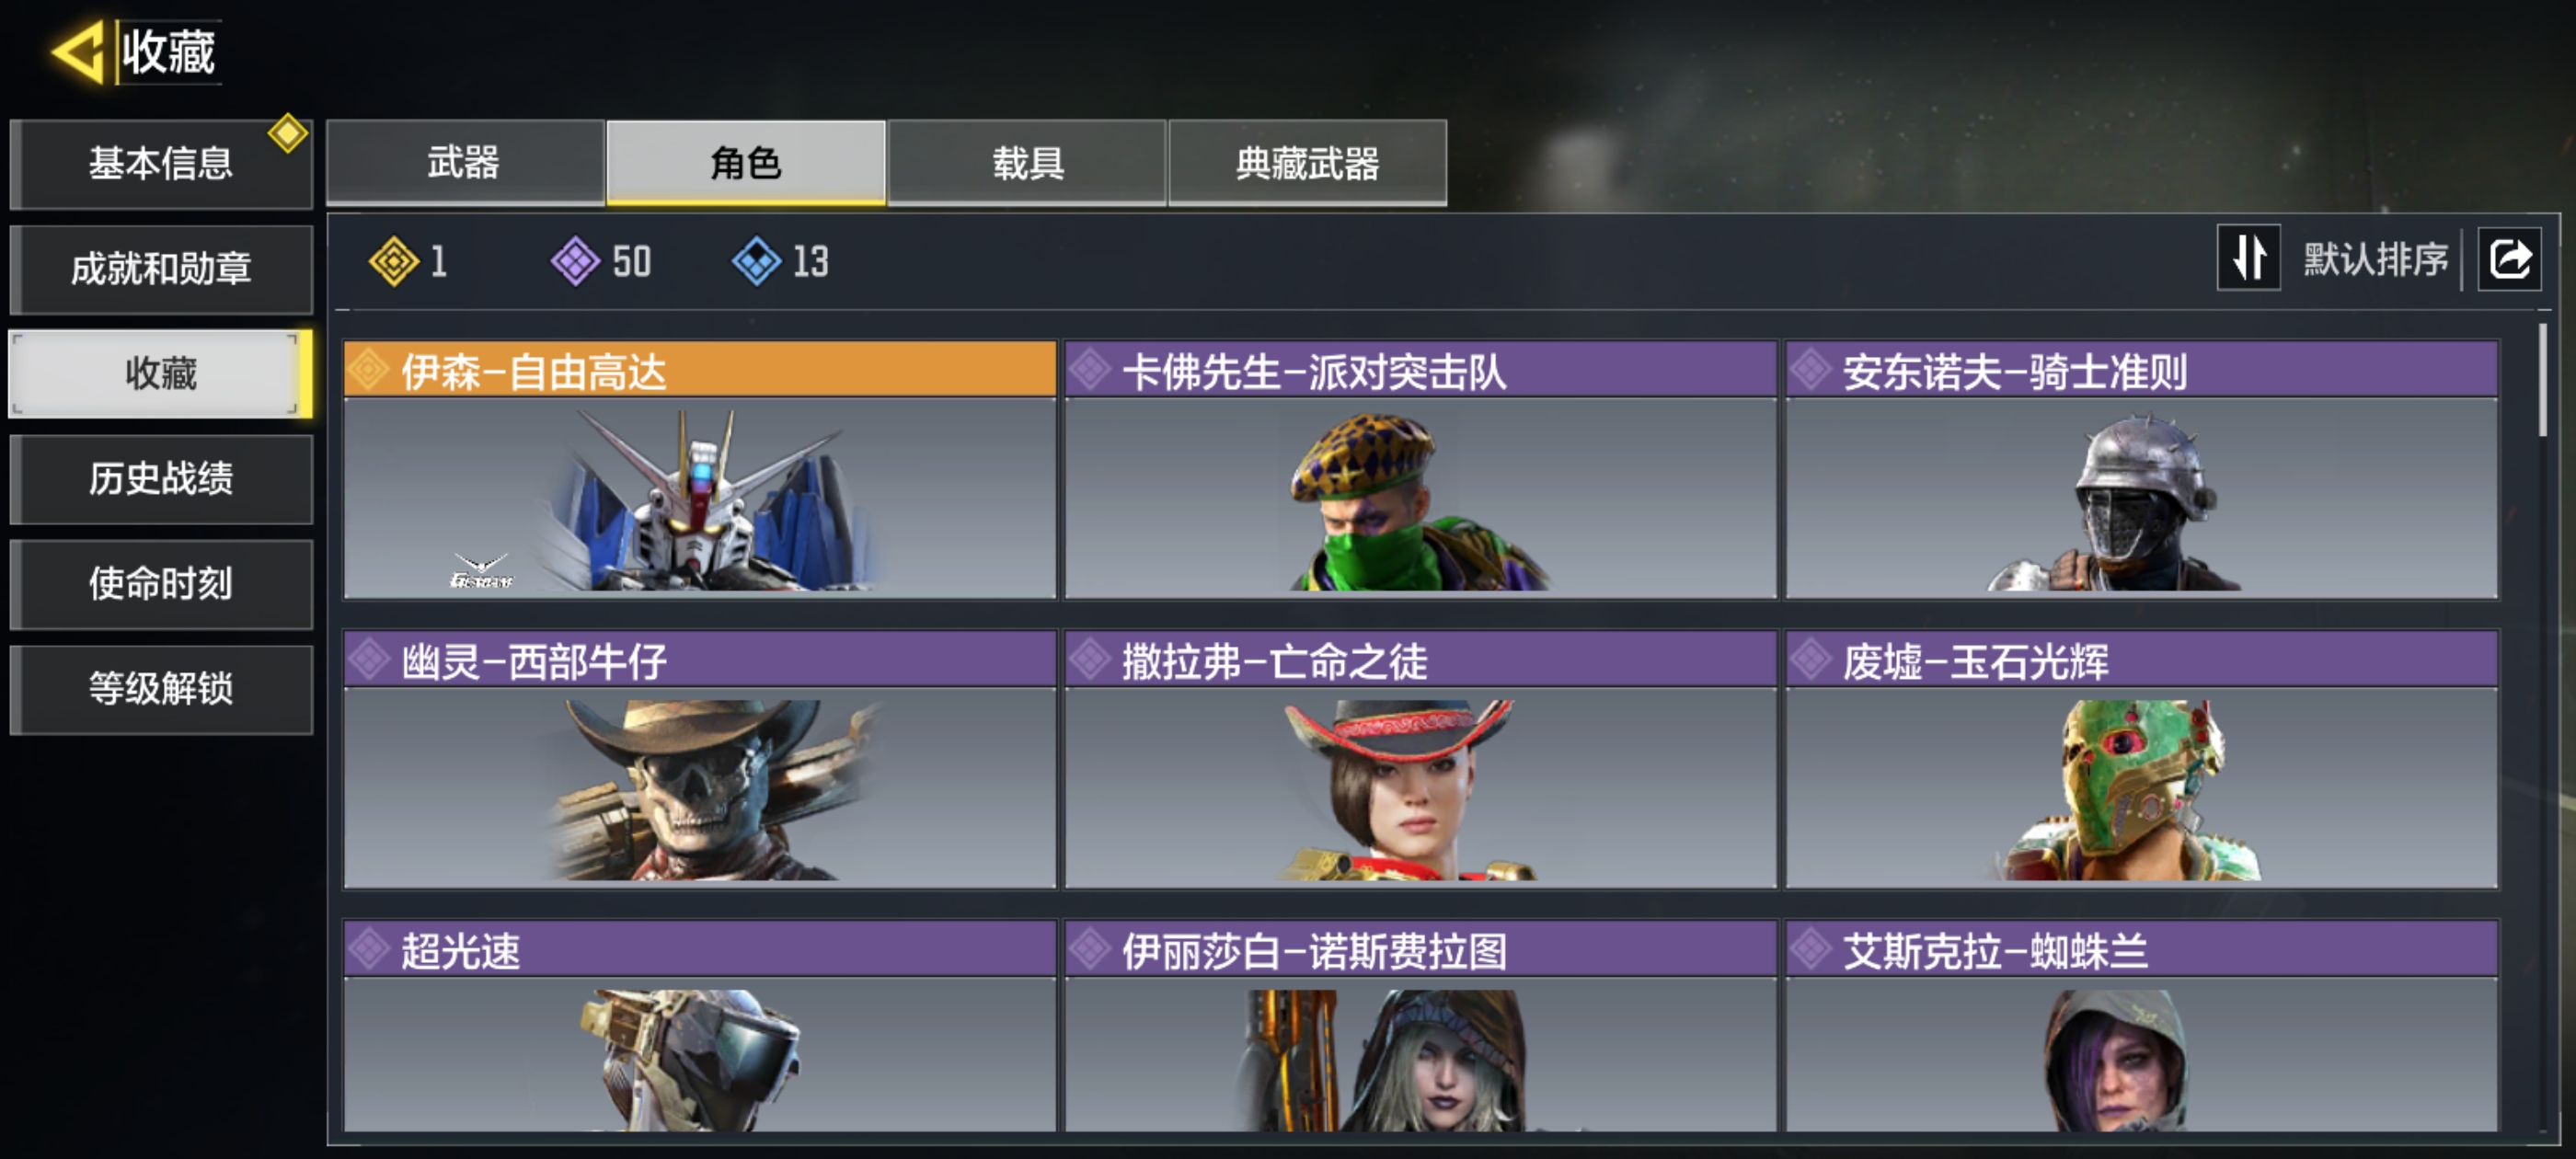This screenshot has width=2576, height=1159.
Task: Switch to the 载具 tab
Action: coord(1027,163)
